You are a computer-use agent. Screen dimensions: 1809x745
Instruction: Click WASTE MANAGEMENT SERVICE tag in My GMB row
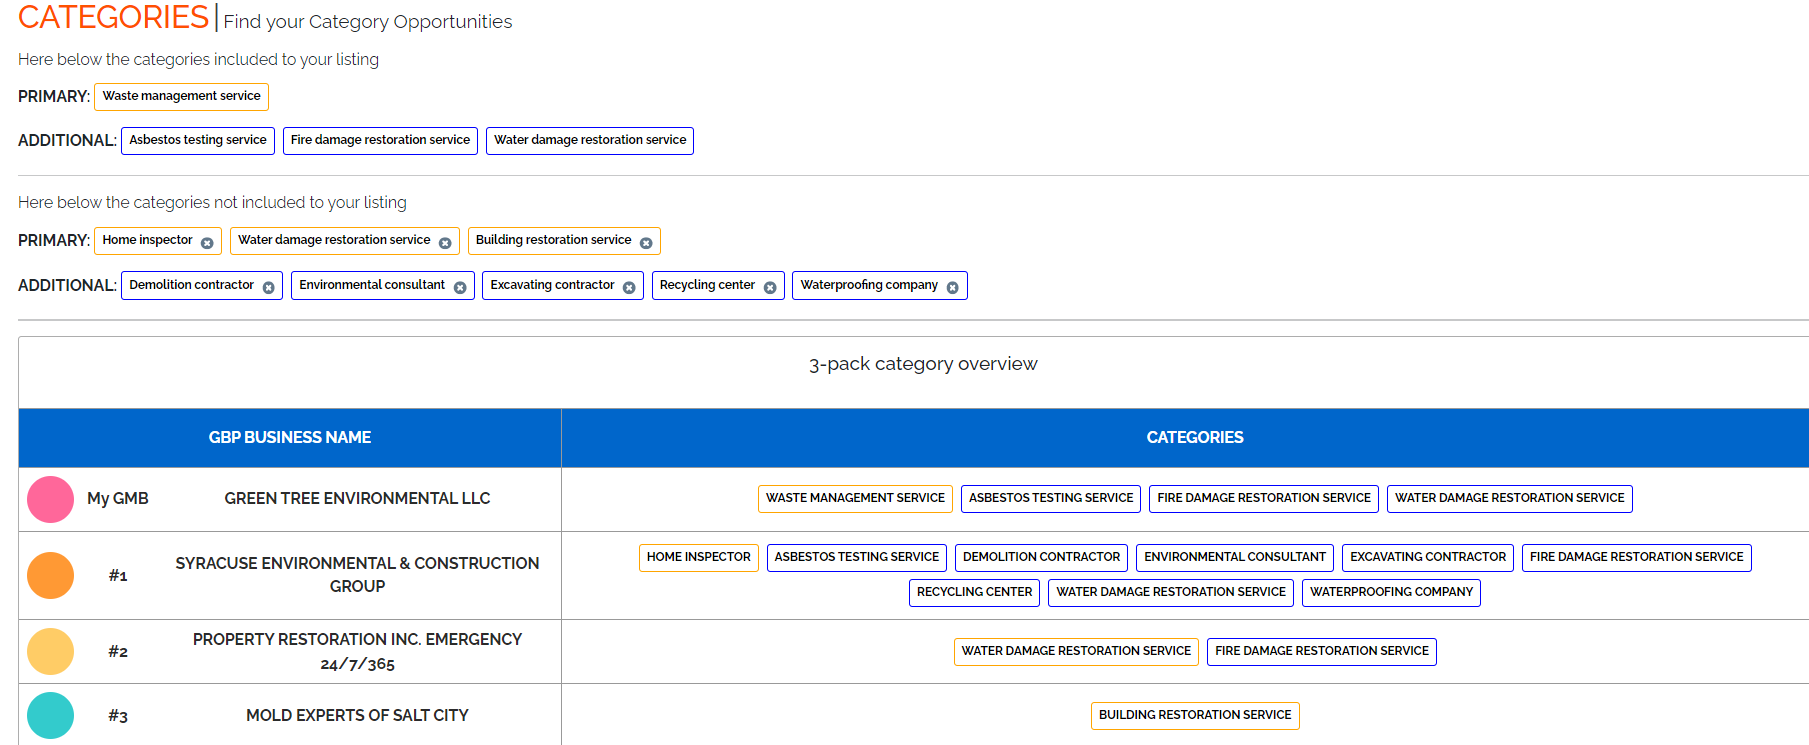click(x=855, y=498)
